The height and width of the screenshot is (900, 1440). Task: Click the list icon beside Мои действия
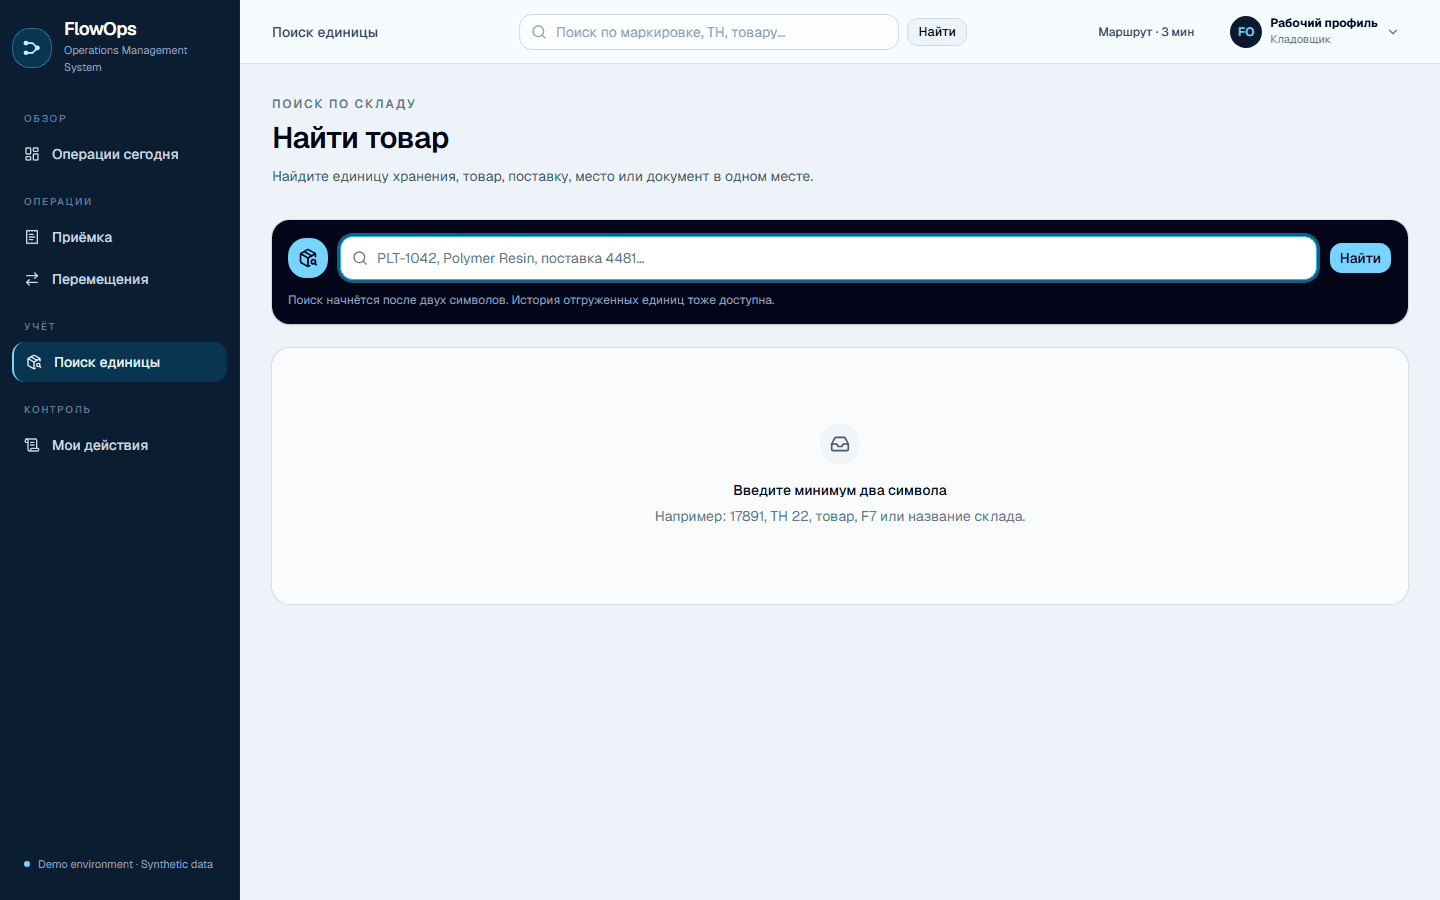tap(32, 445)
